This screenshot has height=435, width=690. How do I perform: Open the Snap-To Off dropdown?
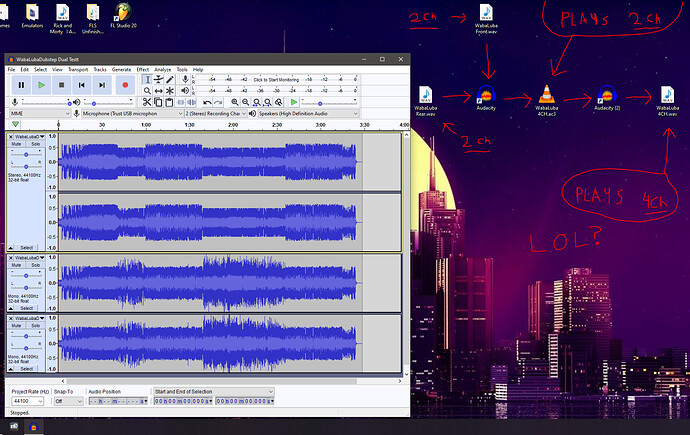[69, 401]
